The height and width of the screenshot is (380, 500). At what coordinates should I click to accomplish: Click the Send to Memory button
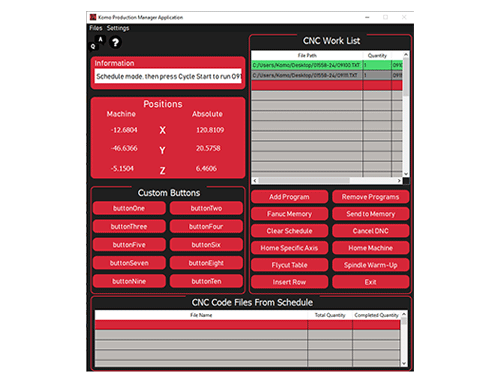pyautogui.click(x=370, y=214)
